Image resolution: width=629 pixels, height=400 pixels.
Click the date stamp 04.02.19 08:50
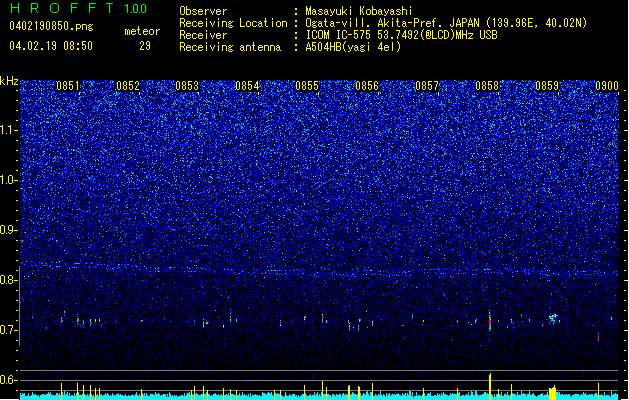51,46
